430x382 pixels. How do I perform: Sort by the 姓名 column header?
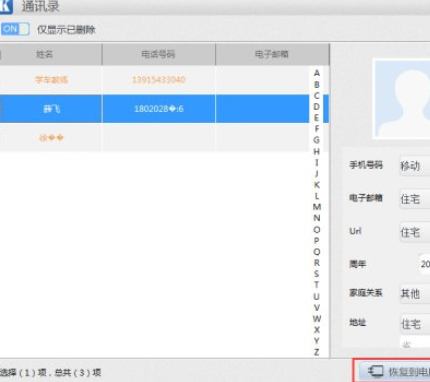51,54
